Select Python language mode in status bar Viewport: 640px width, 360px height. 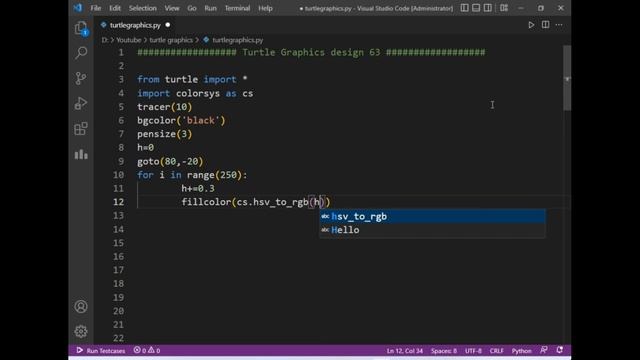522,351
